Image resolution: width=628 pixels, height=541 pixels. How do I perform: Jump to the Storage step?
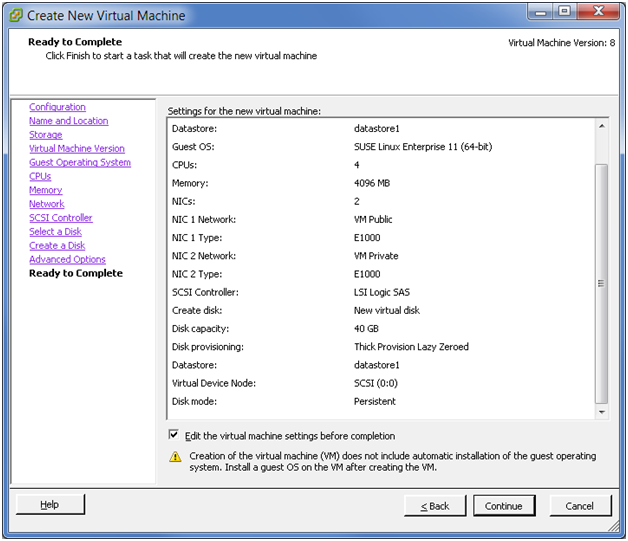coord(46,135)
